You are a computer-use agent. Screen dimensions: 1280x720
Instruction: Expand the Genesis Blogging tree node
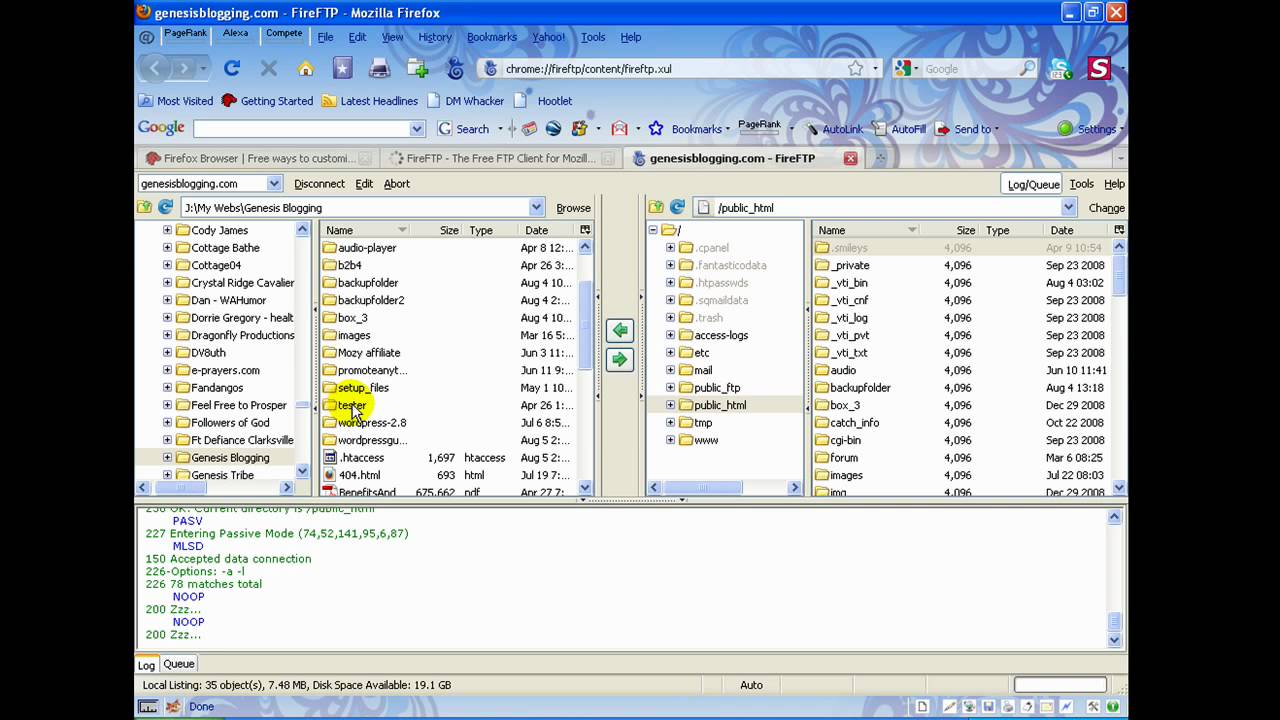pyautogui.click(x=167, y=457)
